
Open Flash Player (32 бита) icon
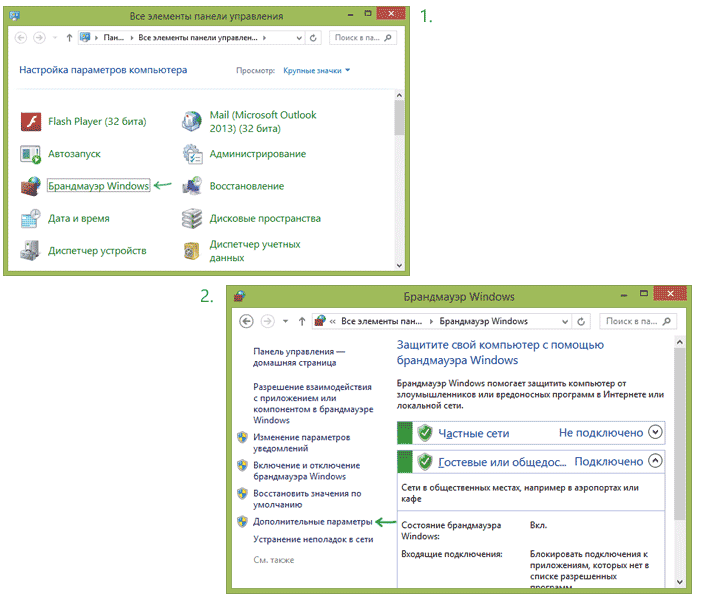click(31, 122)
